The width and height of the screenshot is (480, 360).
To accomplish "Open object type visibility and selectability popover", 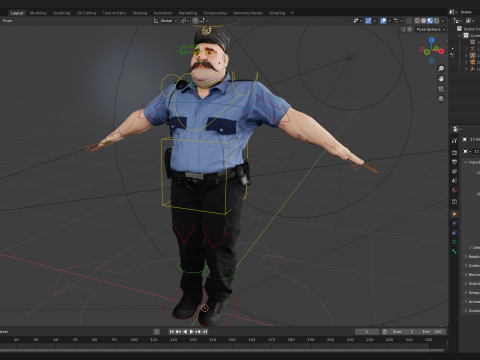I will tap(358, 21).
